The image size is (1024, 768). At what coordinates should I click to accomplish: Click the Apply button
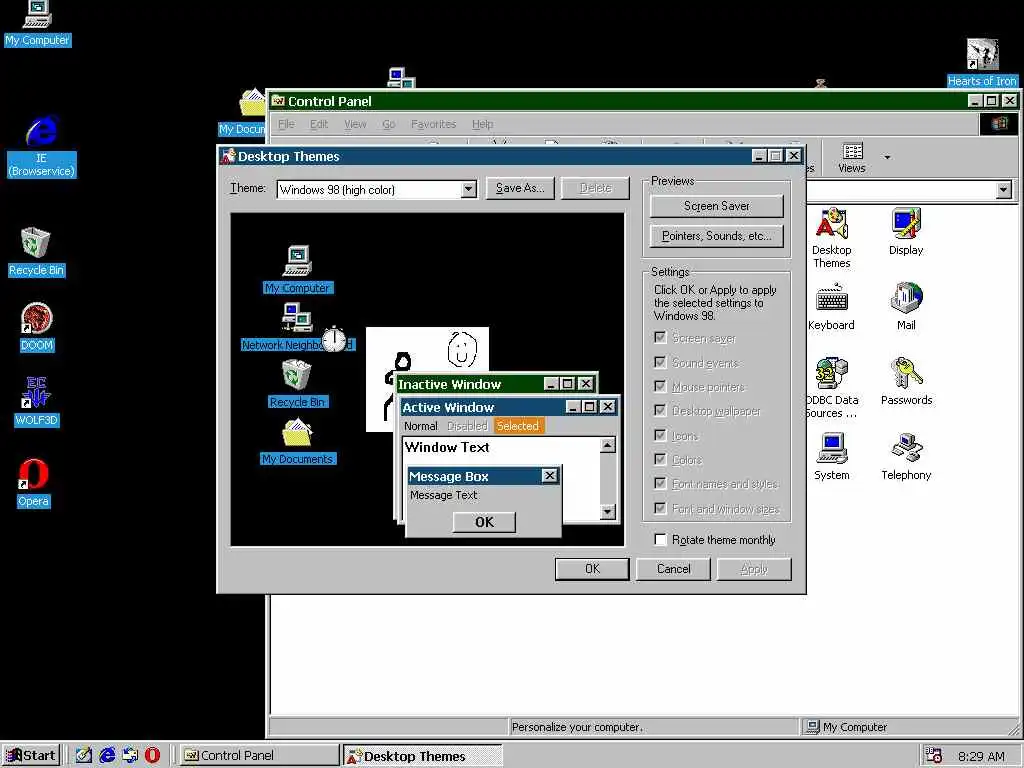[754, 569]
